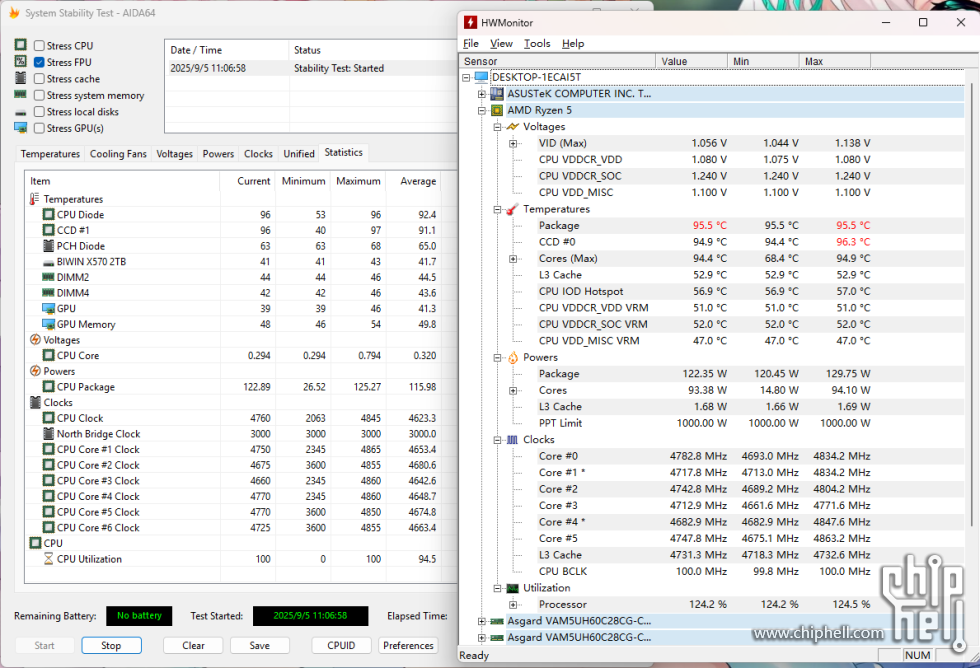Expand the ASUSTeK COMPUTER INC. node

(482, 94)
